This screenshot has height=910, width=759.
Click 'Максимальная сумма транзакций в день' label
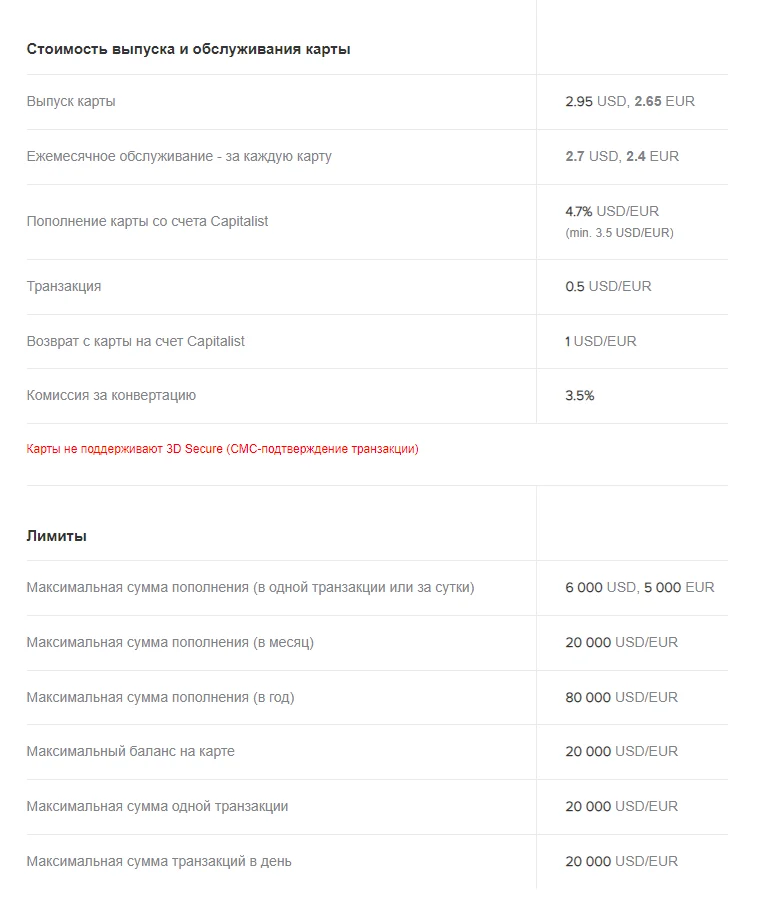click(158, 862)
